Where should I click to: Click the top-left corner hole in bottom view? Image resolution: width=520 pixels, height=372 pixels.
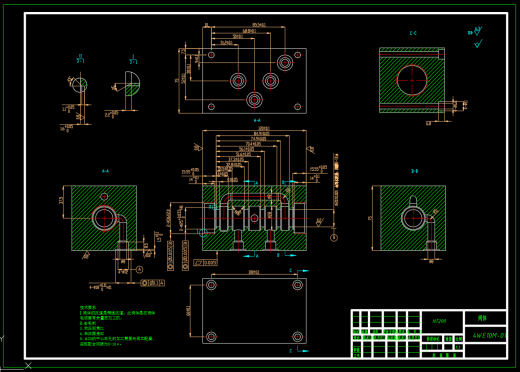pyautogui.click(x=211, y=285)
